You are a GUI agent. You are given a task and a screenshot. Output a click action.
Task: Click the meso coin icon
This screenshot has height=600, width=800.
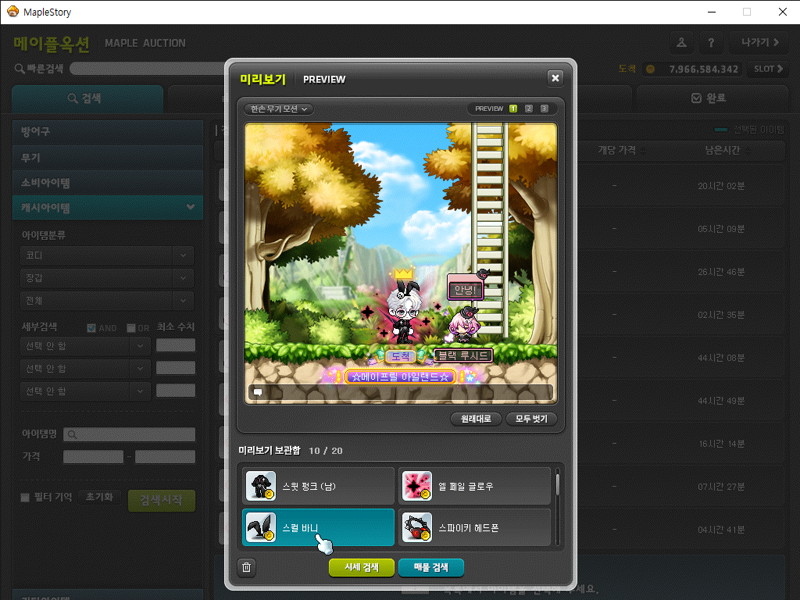click(x=650, y=69)
